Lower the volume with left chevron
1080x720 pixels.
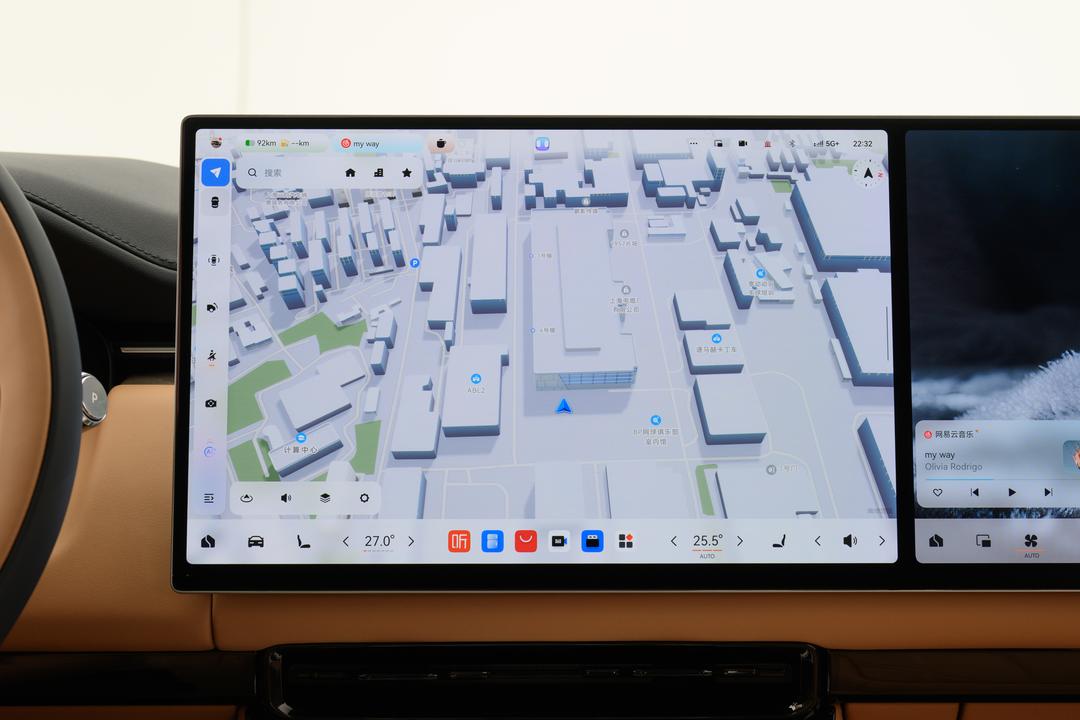click(818, 542)
